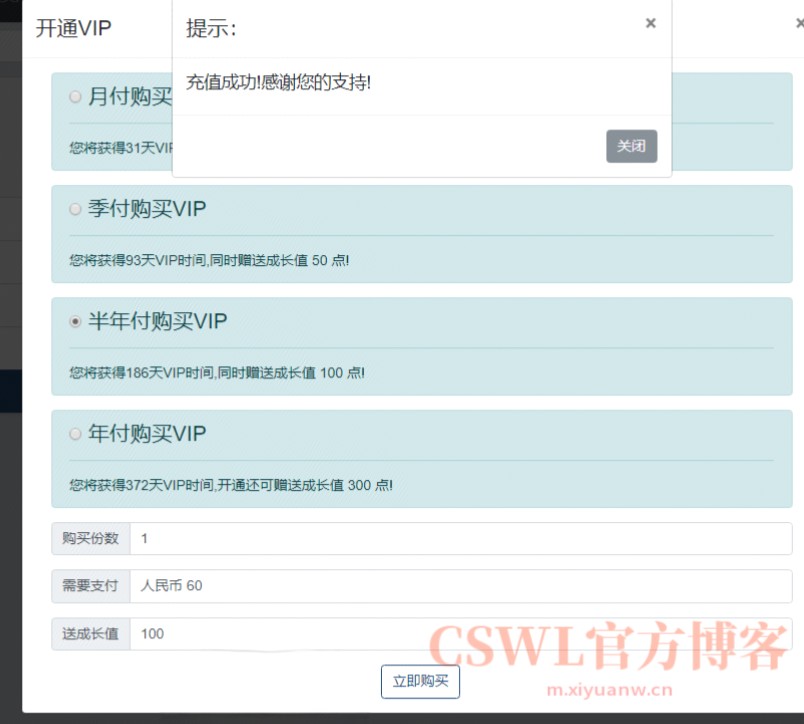Click the 送成长值 bonus points field
This screenshot has height=724, width=804.
pyautogui.click(x=300, y=634)
